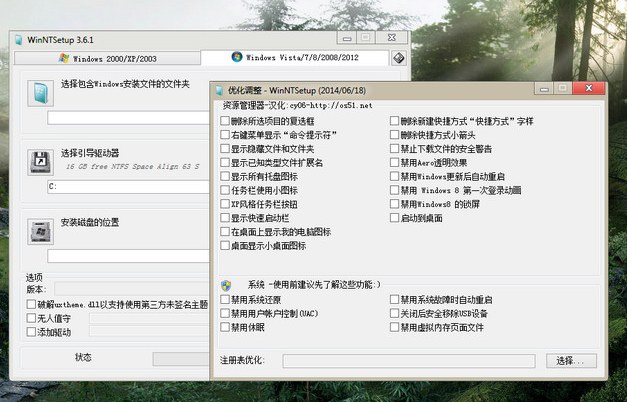627x402 pixels.
Task: Close the 优化调整 dialog
Action: tap(589, 88)
